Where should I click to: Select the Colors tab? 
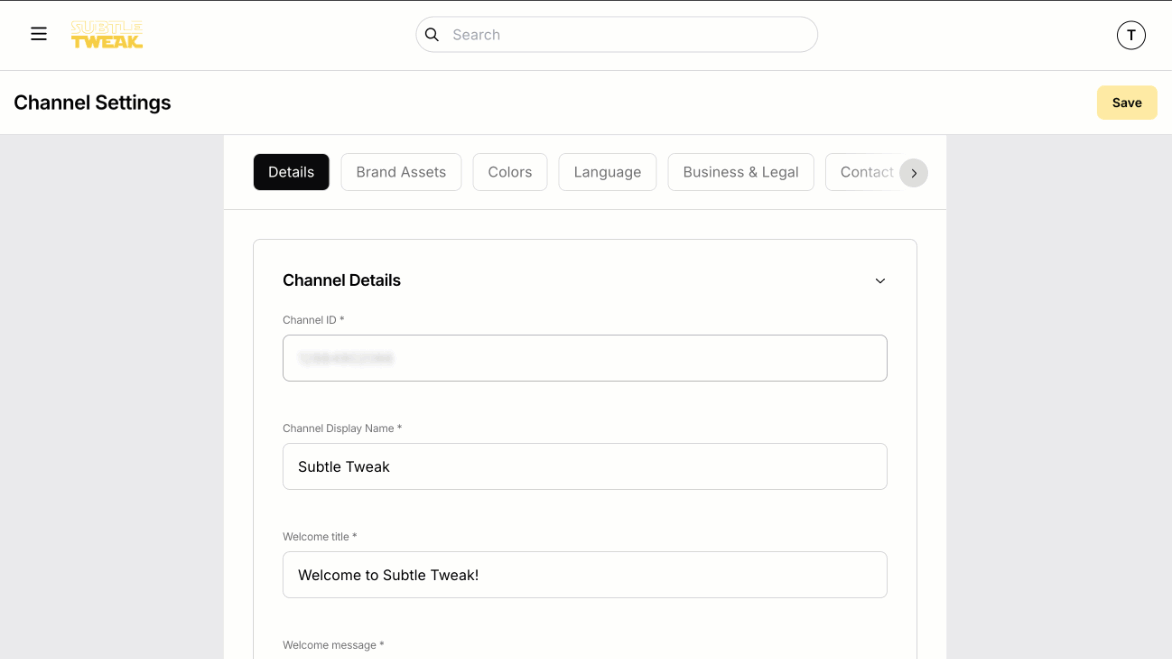[x=510, y=172]
